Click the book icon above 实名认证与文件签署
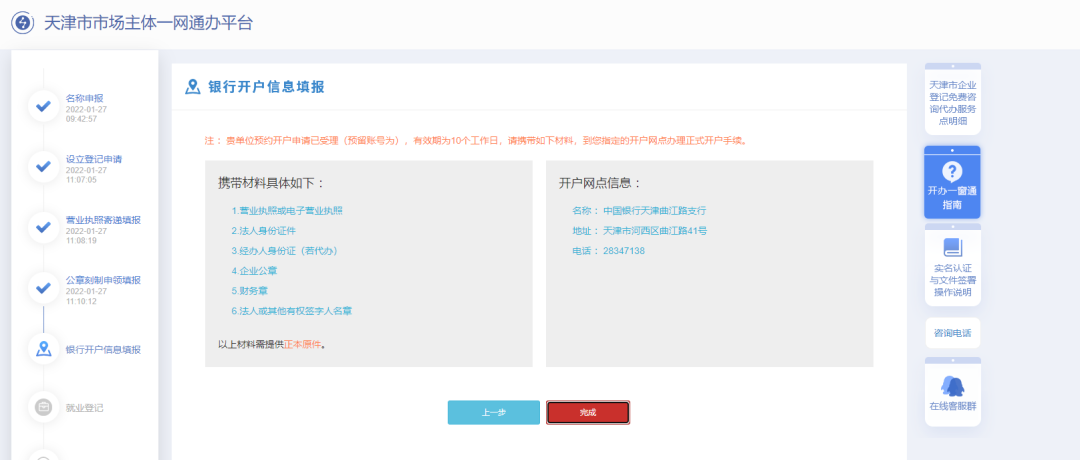This screenshot has width=1080, height=460. [x=952, y=247]
